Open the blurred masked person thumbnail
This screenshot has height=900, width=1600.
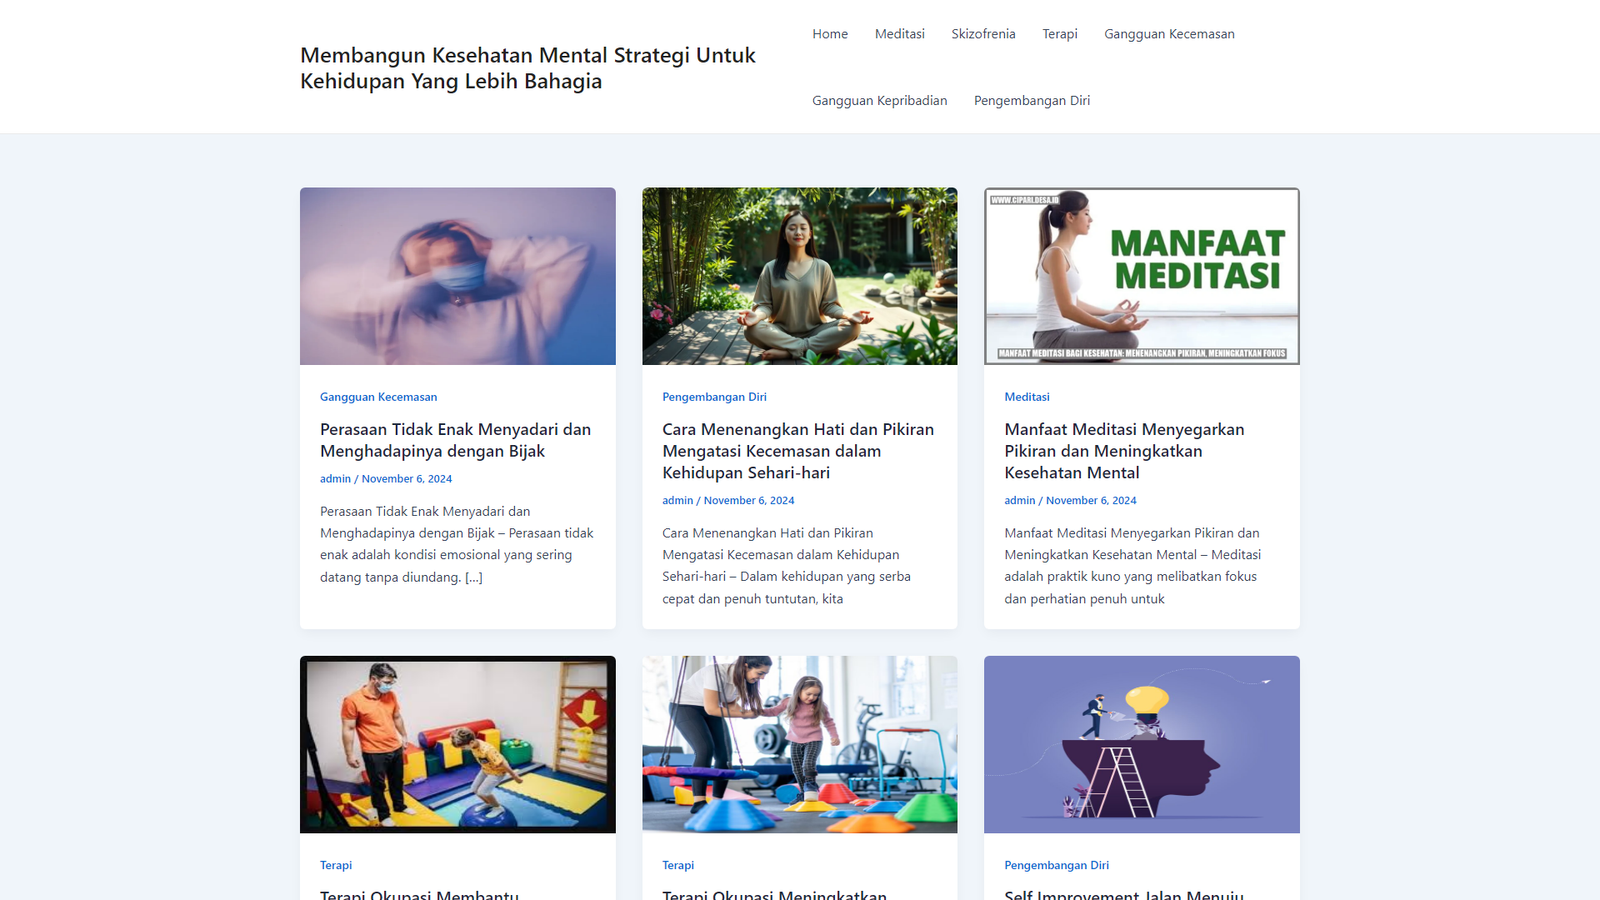(458, 276)
